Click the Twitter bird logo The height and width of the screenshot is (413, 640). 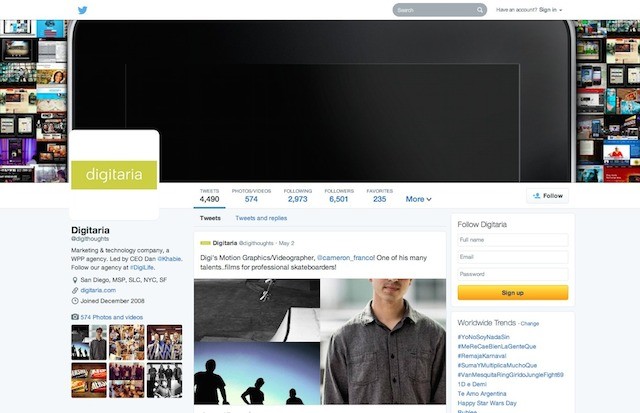[83, 10]
